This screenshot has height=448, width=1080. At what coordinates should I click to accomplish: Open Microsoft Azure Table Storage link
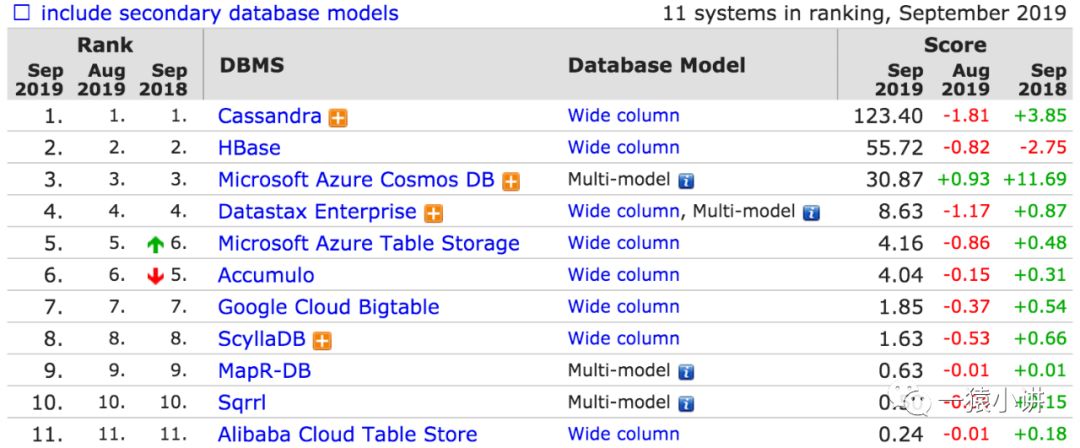(x=368, y=243)
